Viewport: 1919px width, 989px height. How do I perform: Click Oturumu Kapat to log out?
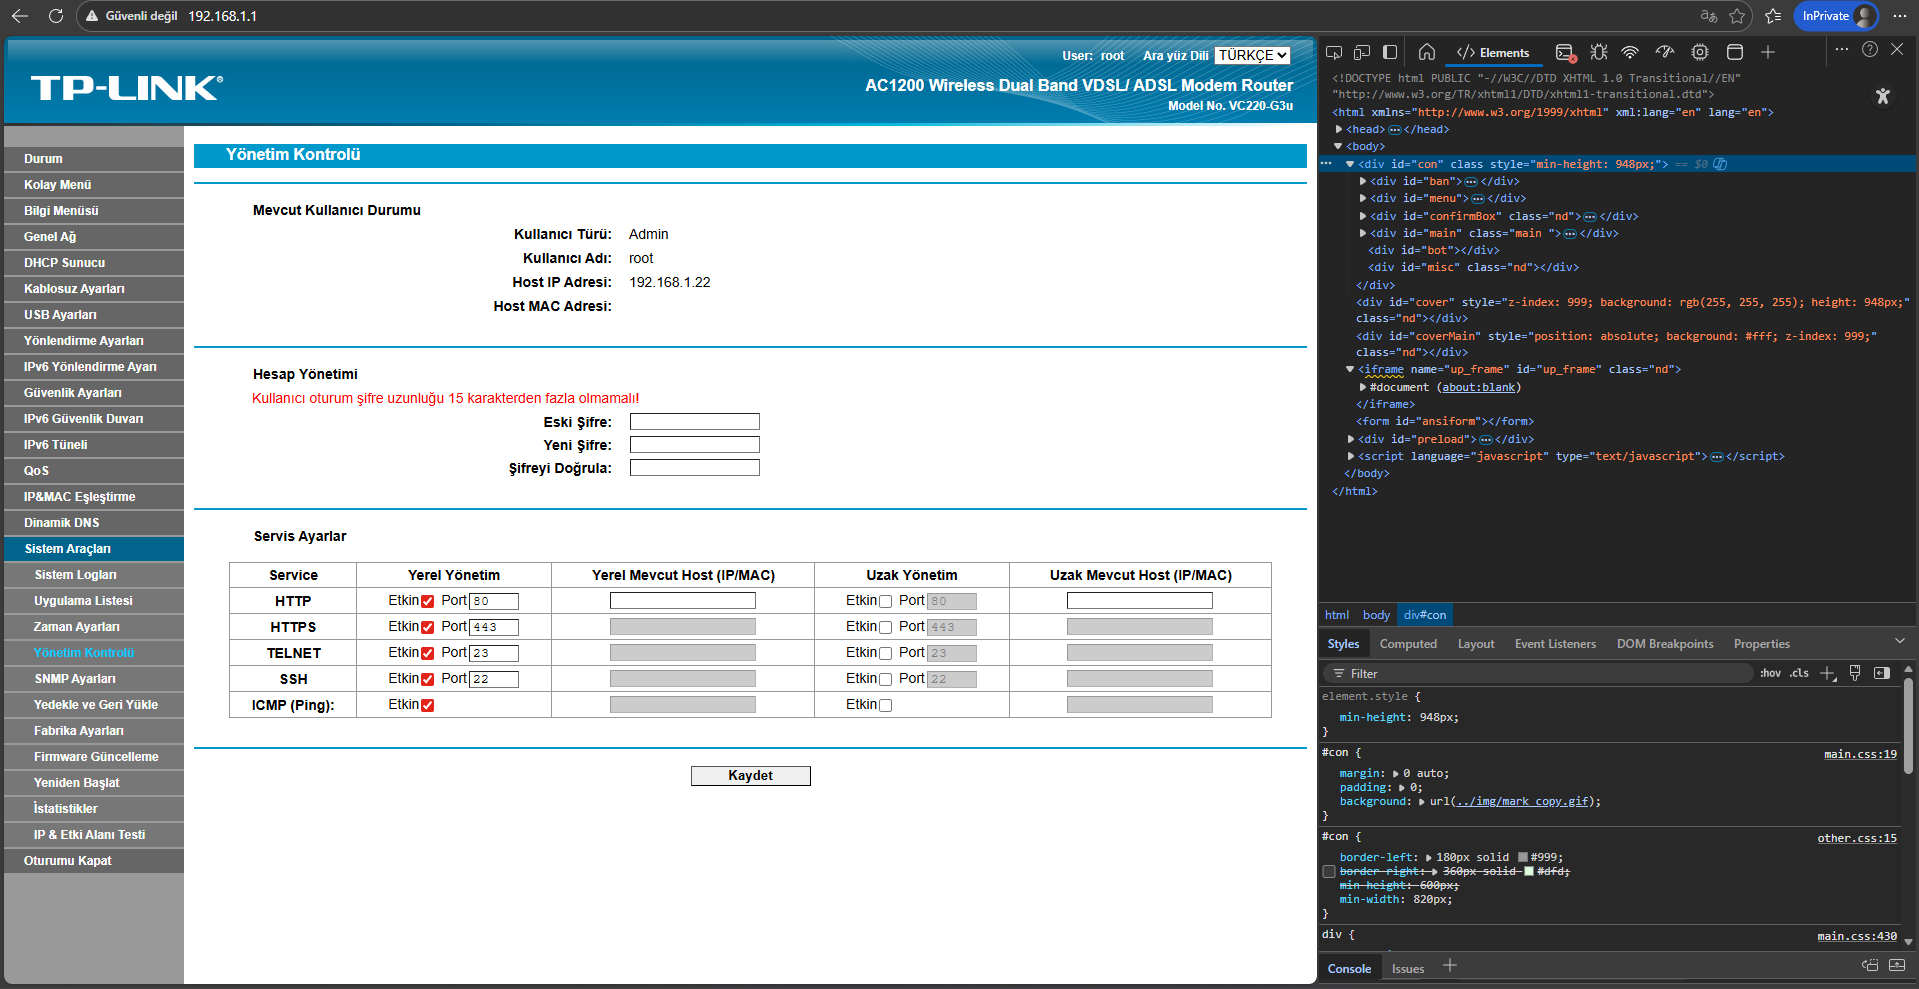coord(94,861)
